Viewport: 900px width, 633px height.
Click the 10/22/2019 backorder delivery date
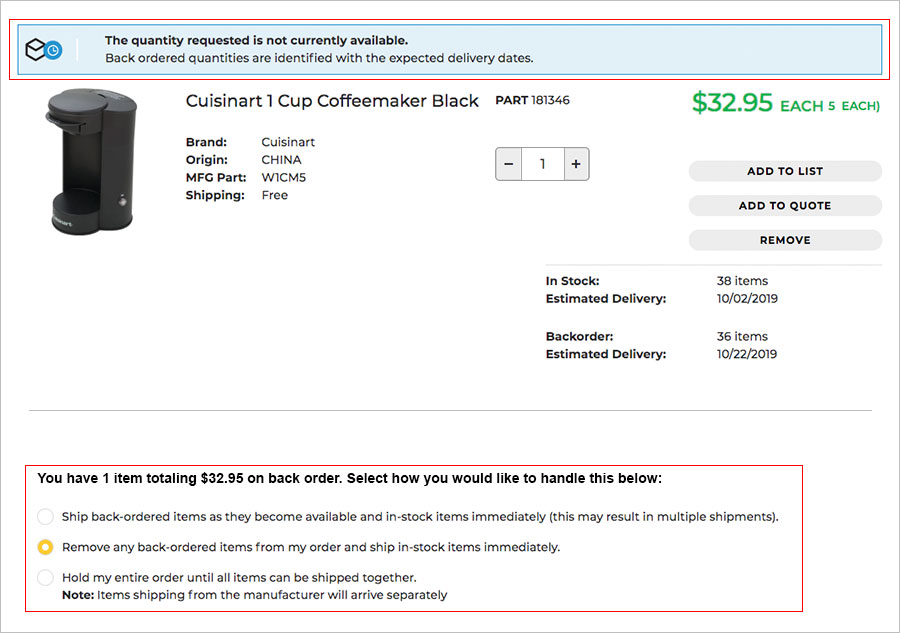747,354
